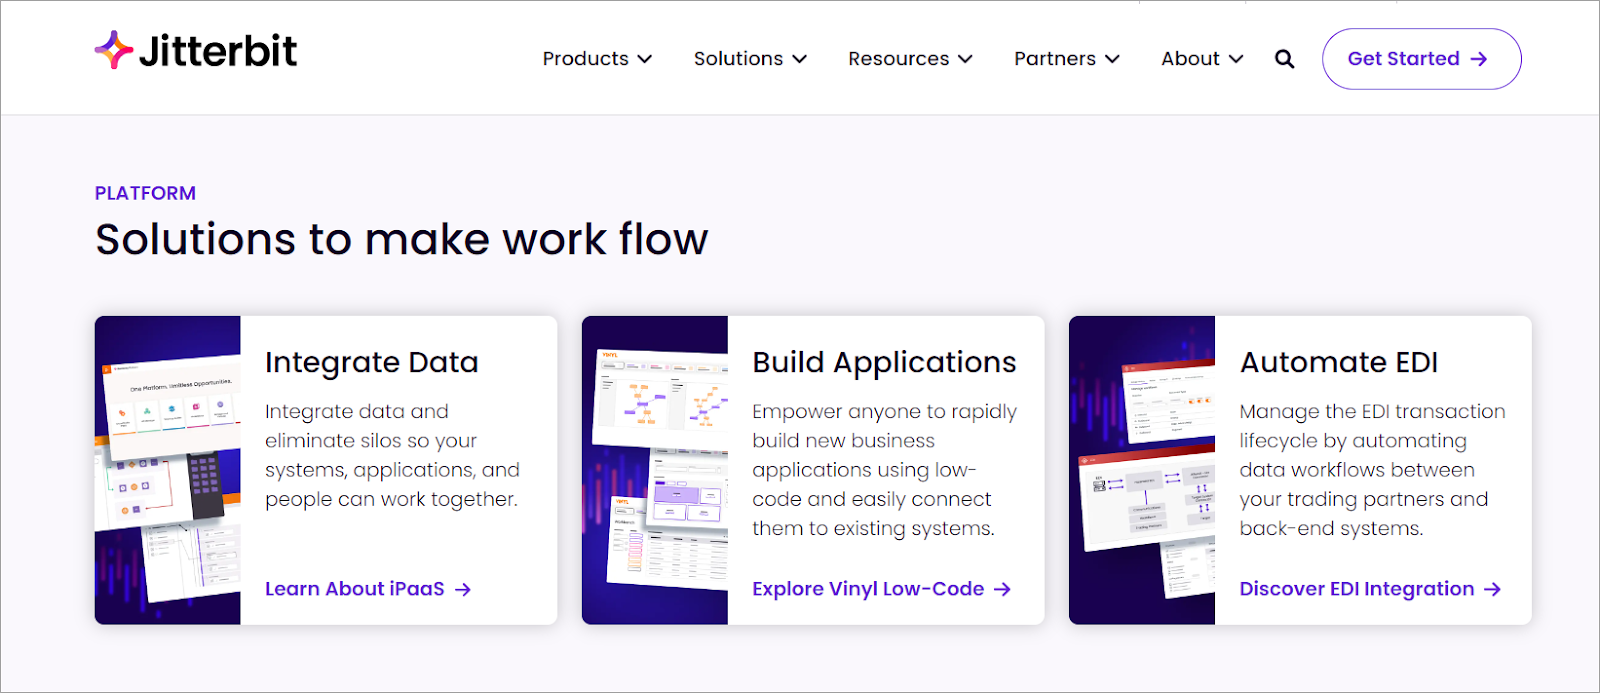The height and width of the screenshot is (693, 1600).
Task: Expand the Resources chevron
Action: tap(965, 59)
